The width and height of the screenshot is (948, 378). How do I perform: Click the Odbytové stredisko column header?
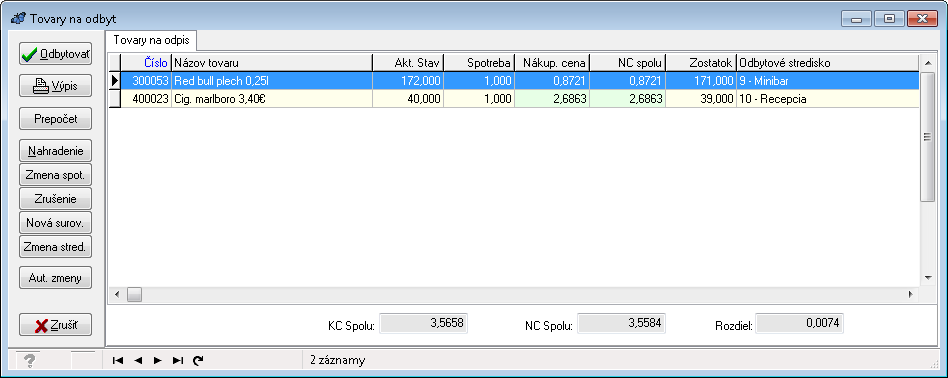coord(828,63)
